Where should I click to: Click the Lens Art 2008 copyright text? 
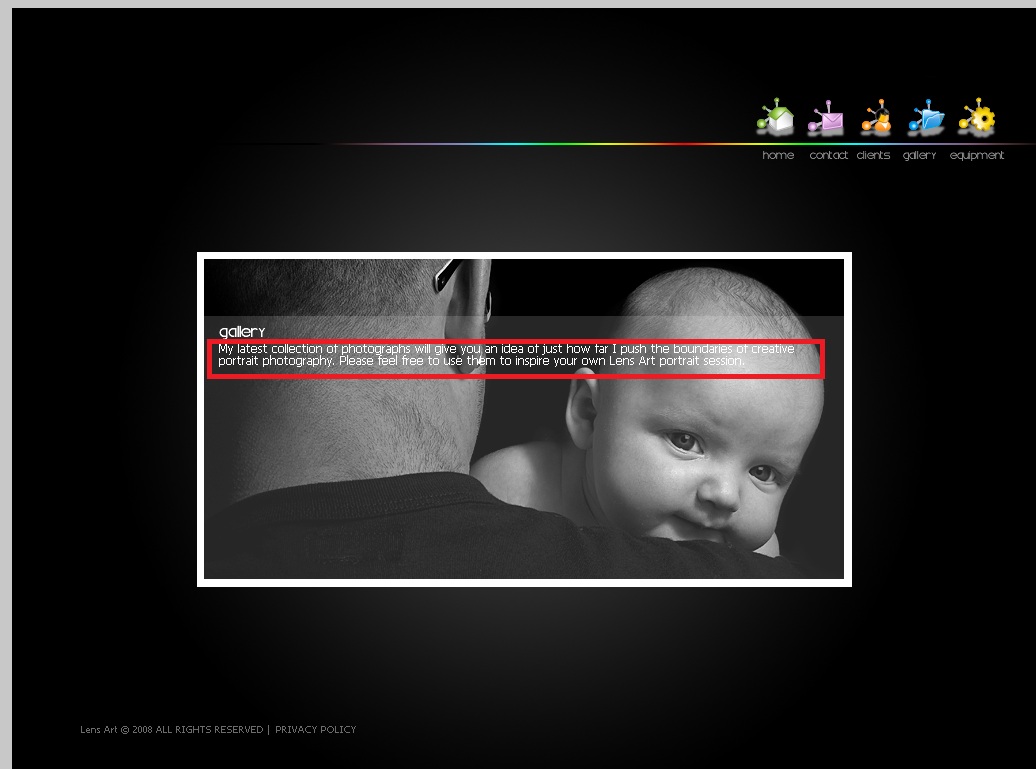tap(172, 729)
